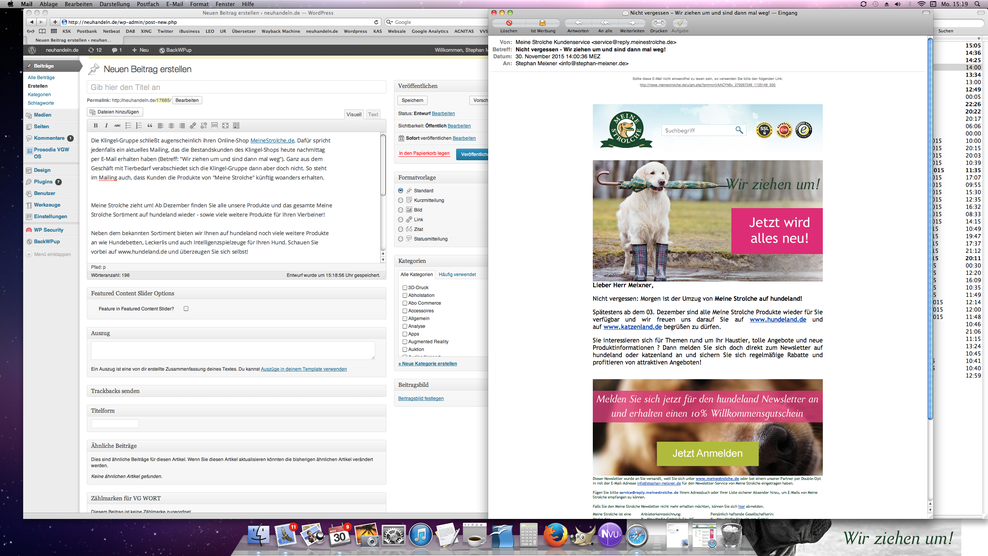This screenshot has height=556, width=988.
Task: Open the Postfach menu in menu bar
Action: coord(147,4)
